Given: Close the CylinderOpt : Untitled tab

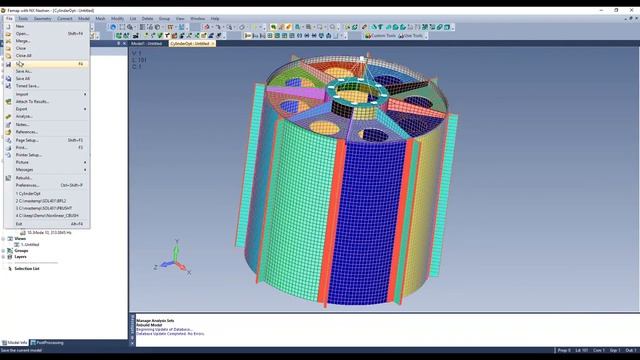Looking at the screenshot, I should coord(212,43).
